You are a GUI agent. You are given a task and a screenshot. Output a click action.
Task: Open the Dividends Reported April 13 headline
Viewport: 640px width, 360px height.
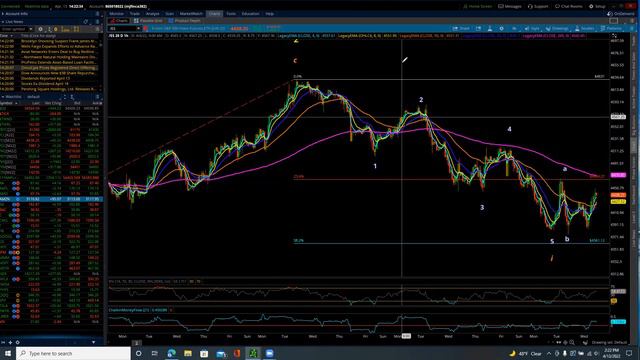45,78
